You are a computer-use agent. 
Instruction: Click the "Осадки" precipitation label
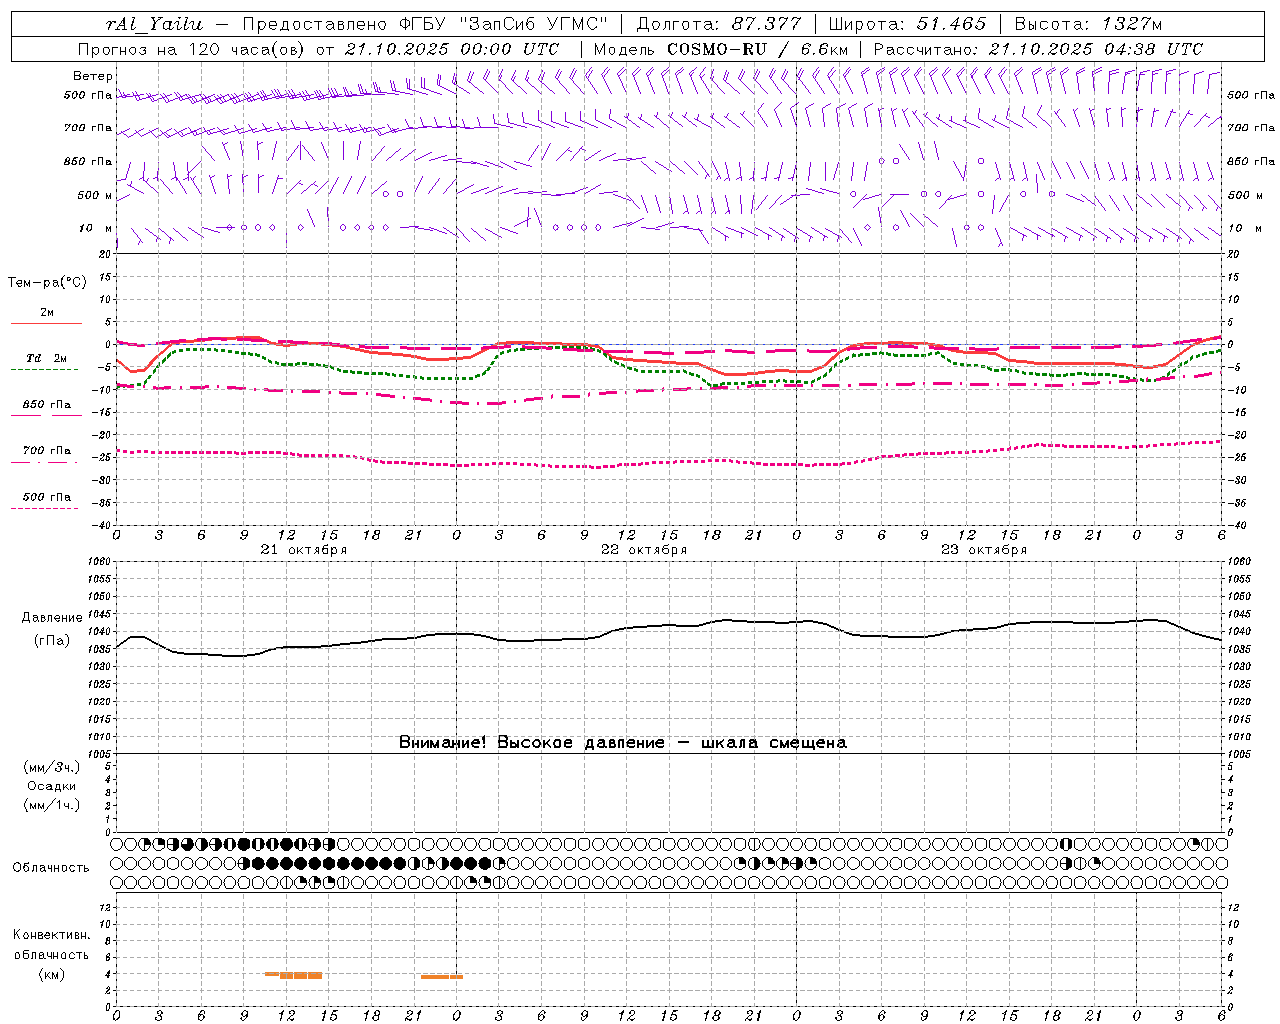point(52,786)
